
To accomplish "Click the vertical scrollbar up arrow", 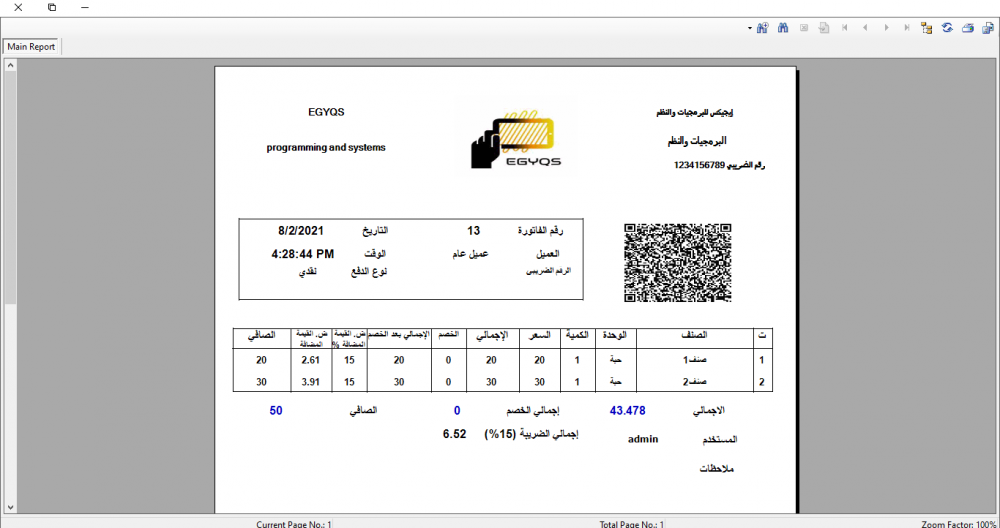I will point(10,64).
